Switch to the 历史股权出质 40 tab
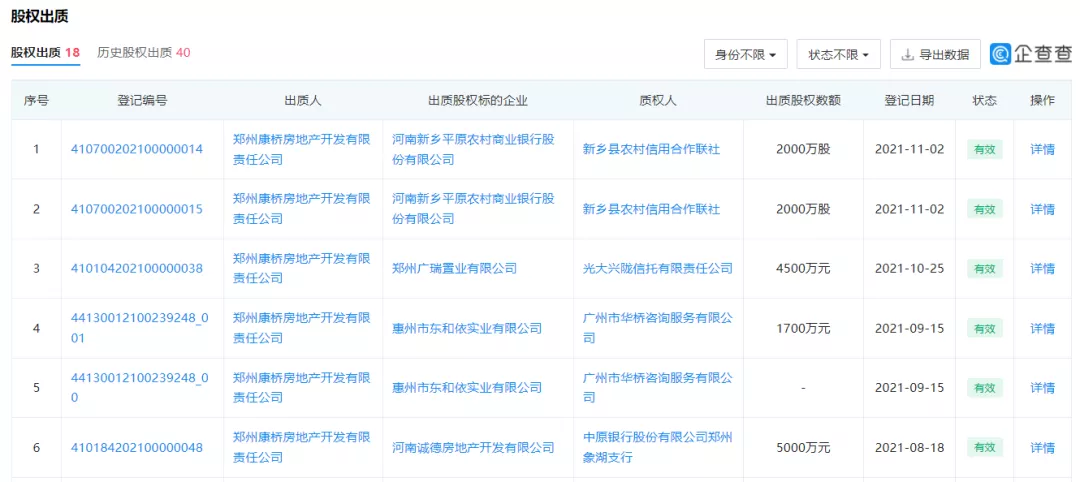 point(144,53)
